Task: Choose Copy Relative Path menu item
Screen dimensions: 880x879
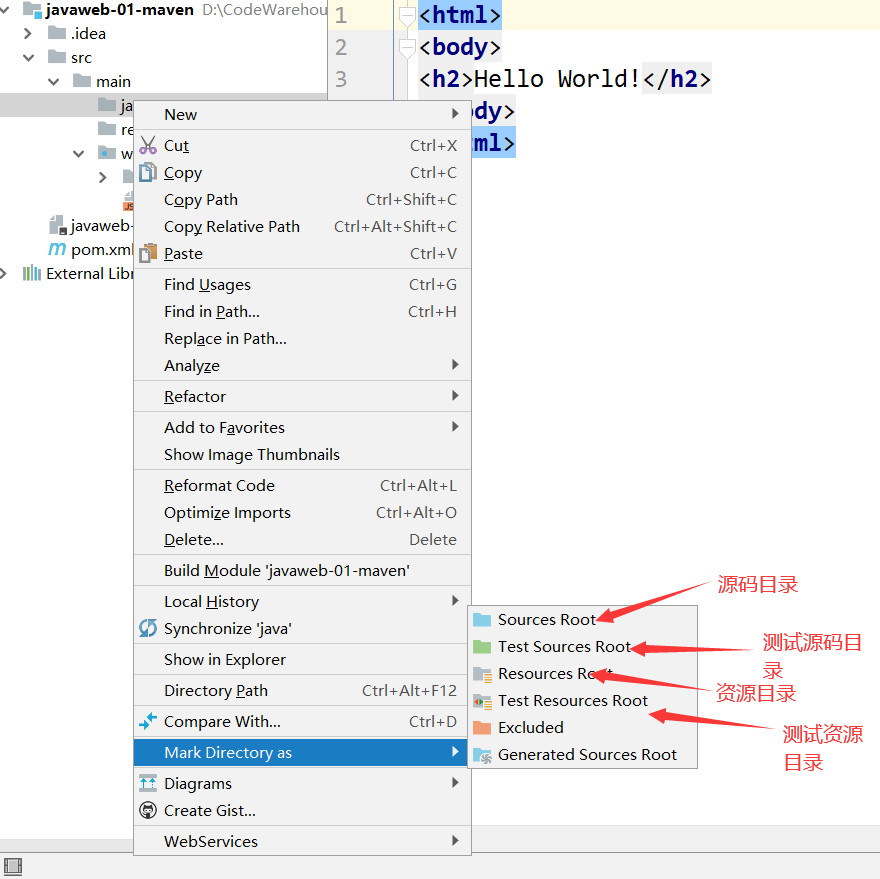Action: click(x=302, y=226)
